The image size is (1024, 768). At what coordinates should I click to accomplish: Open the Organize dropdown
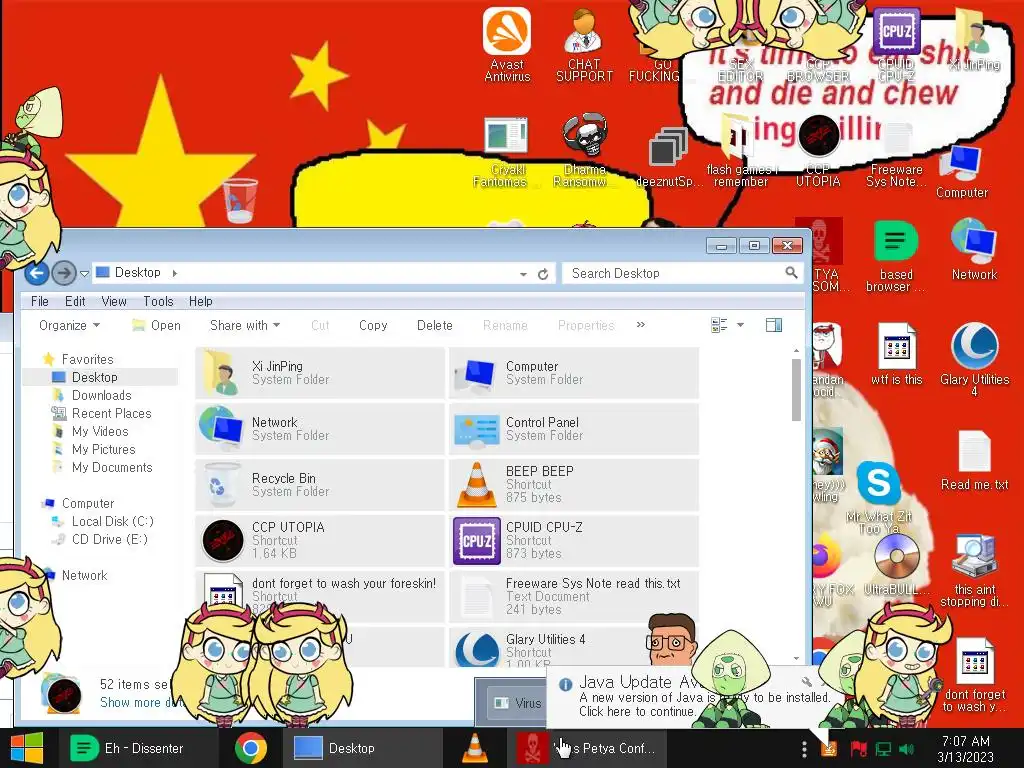coord(69,325)
